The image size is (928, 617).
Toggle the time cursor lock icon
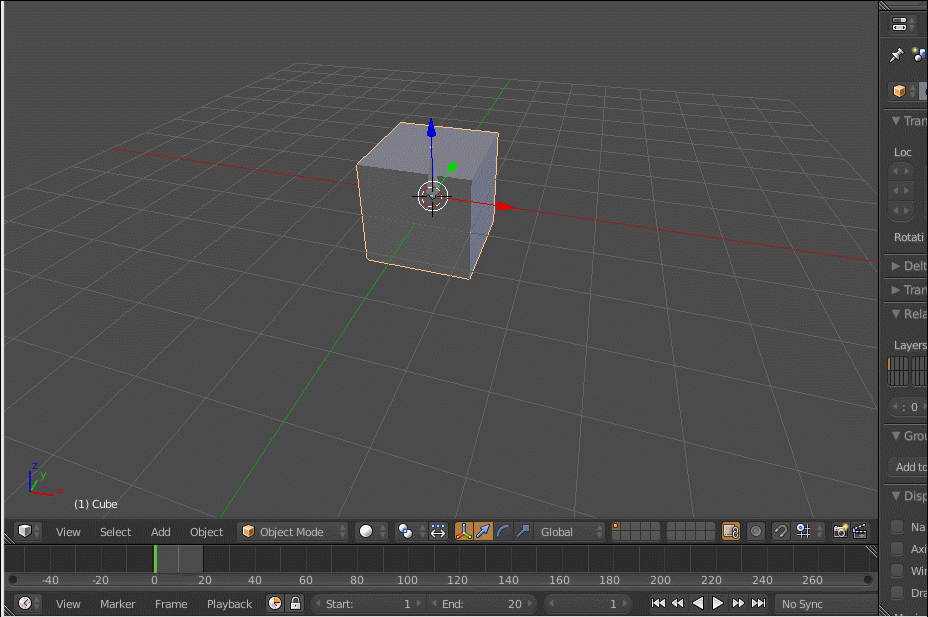pyautogui.click(x=295, y=603)
